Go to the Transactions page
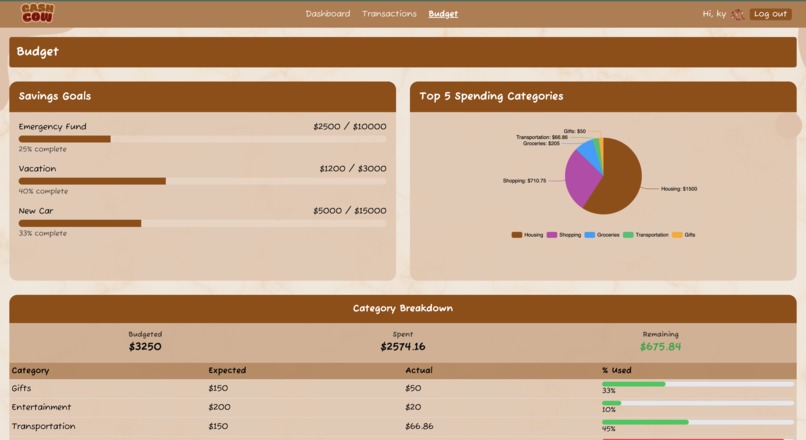Viewport: 806px width, 440px height. 389,14
